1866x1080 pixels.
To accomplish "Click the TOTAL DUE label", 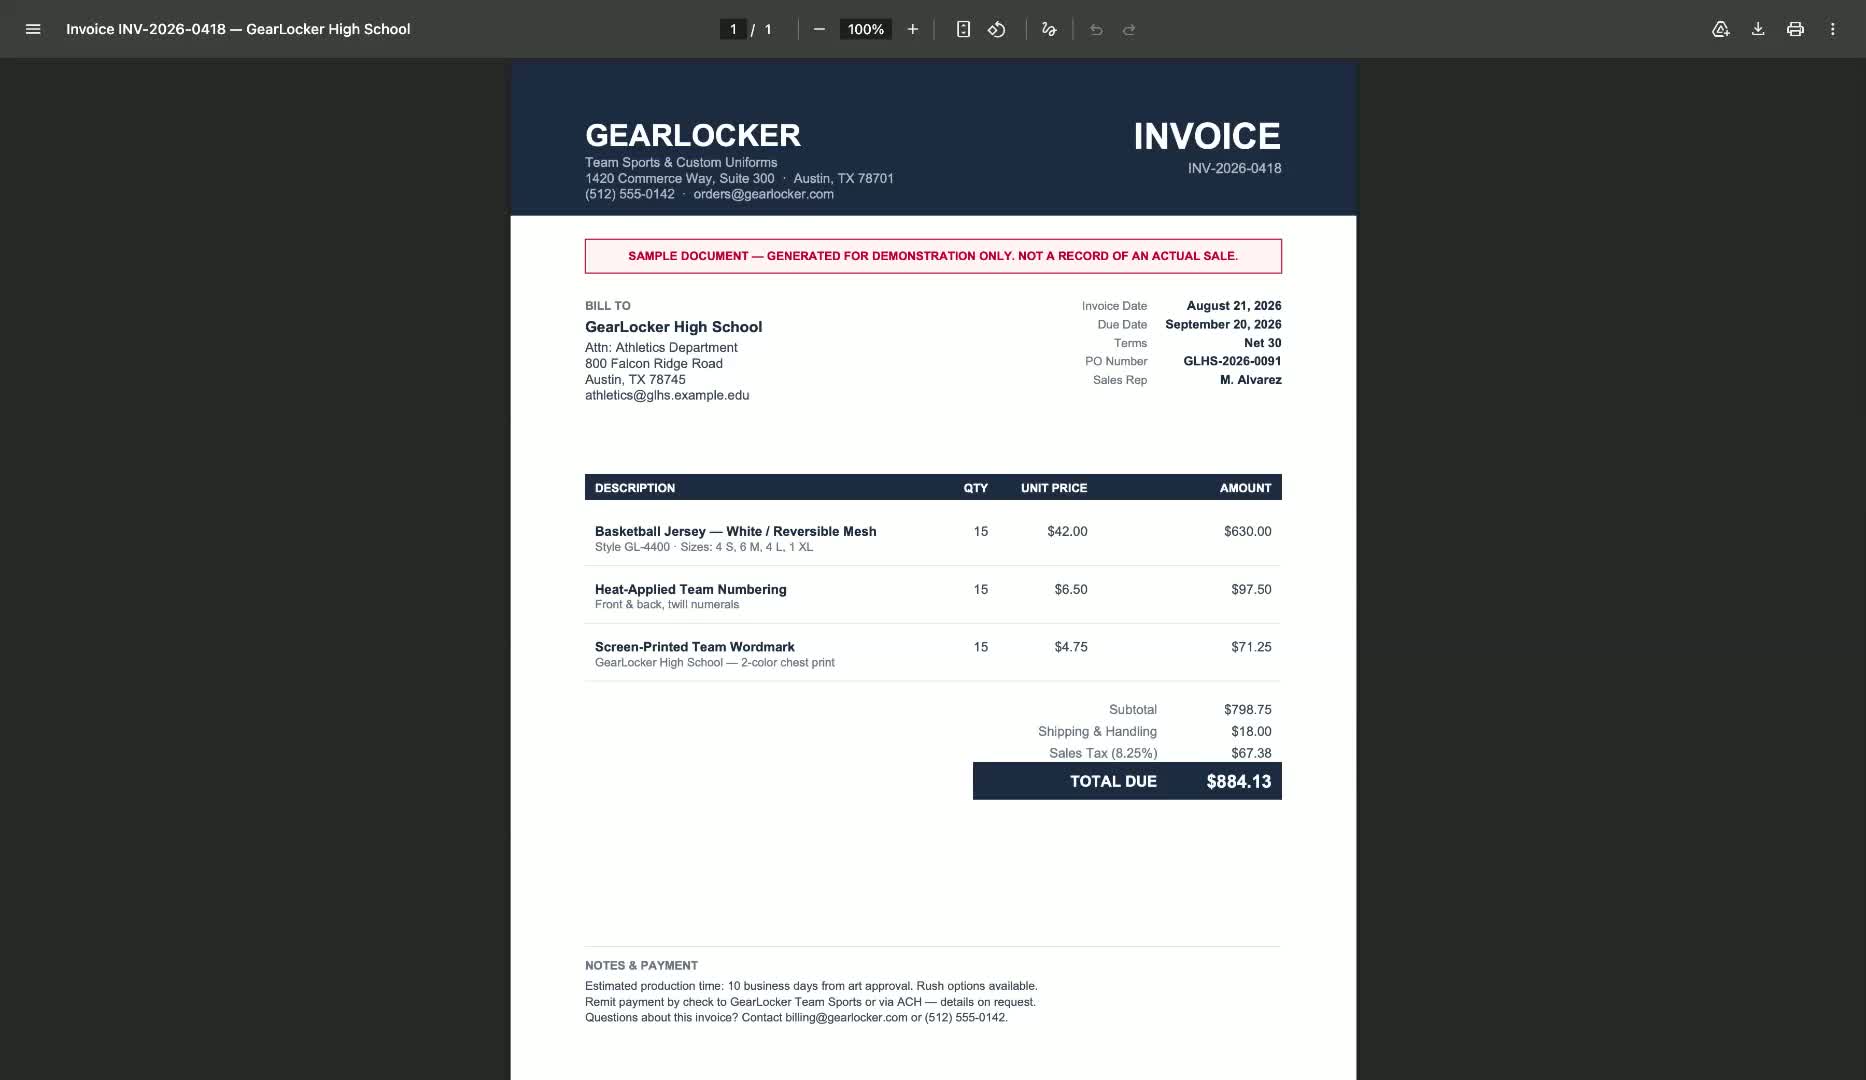I will [1113, 782].
